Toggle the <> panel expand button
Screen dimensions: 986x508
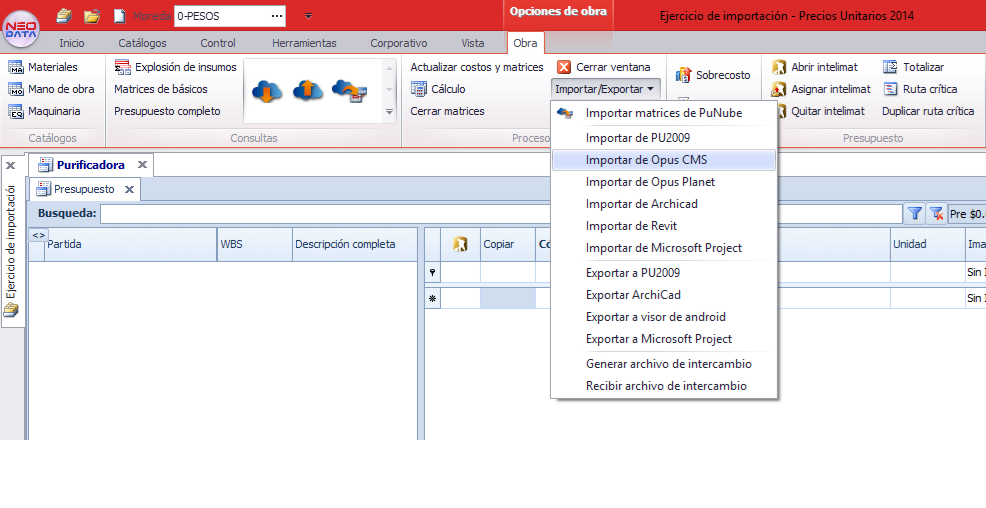coord(38,235)
